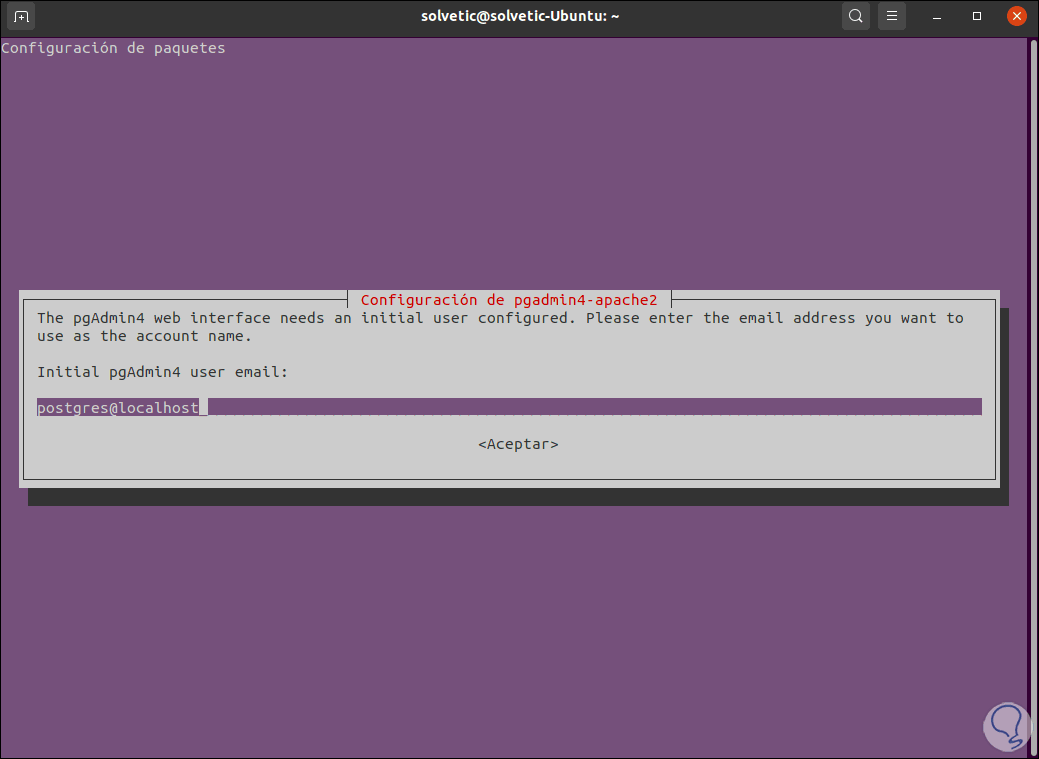Image resolution: width=1039 pixels, height=759 pixels.
Task: Click the lightbulb hint icon
Action: coord(1007,726)
